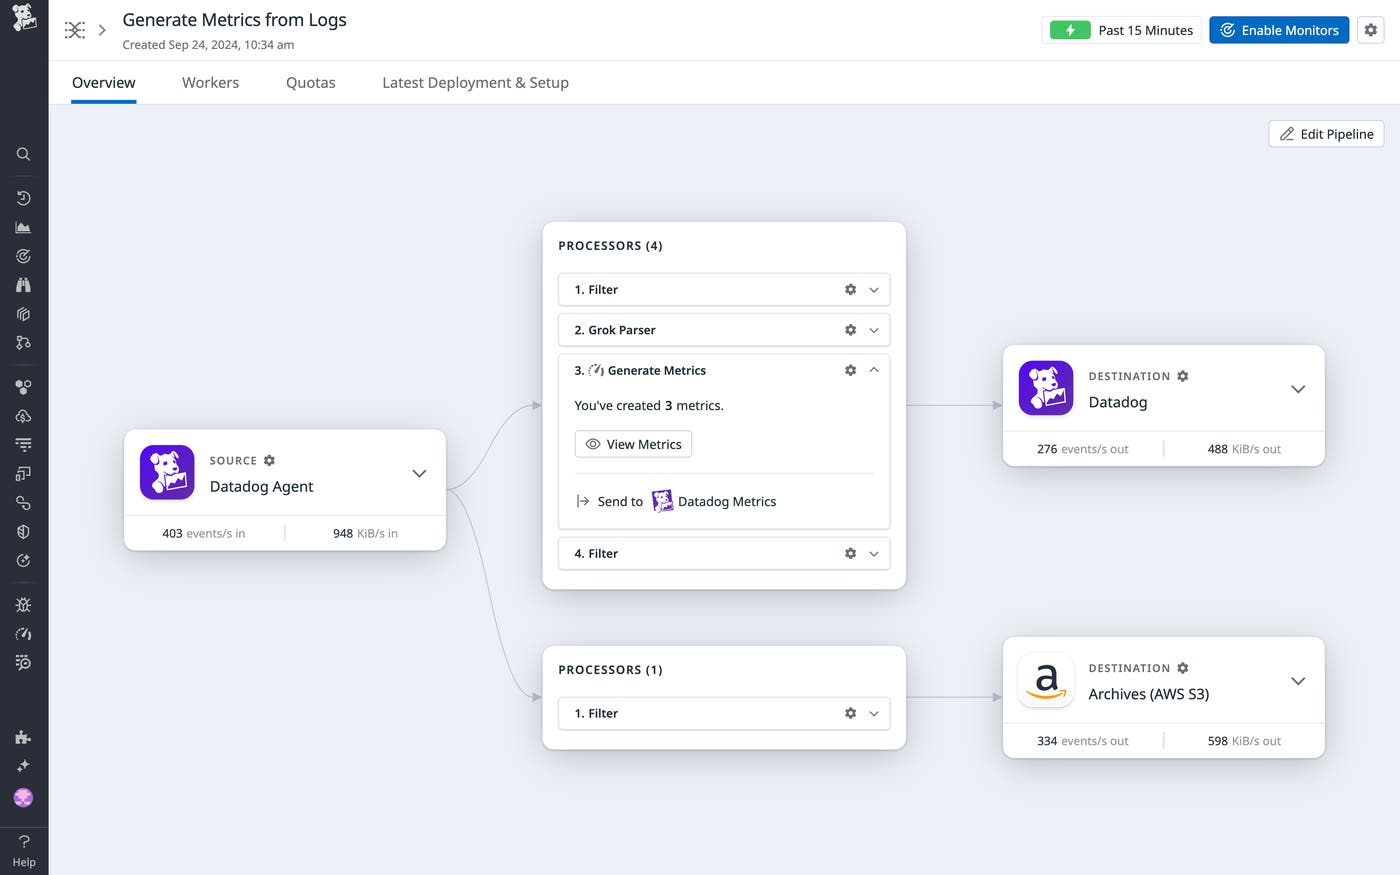The width and height of the screenshot is (1400, 875).
Task: Open settings gear on Grok Parser processor
Action: (850, 330)
